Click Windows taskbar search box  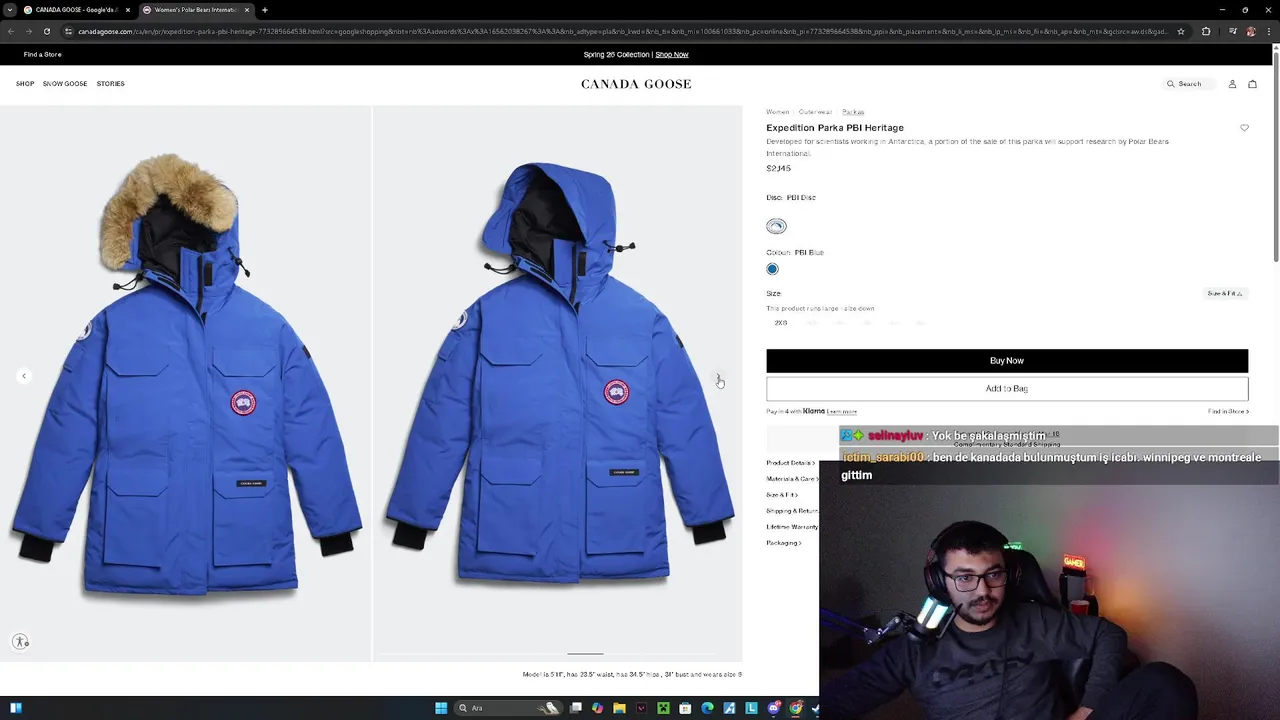(x=510, y=708)
